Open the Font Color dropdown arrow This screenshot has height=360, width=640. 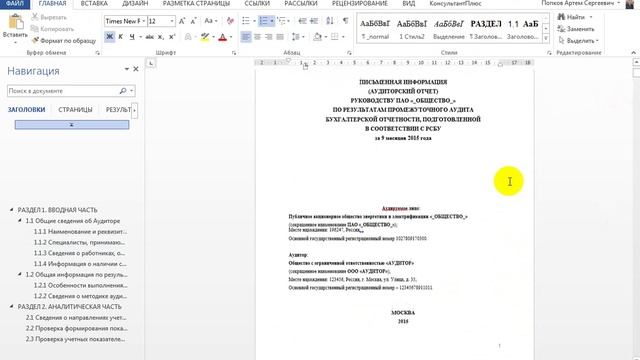(x=231, y=37)
